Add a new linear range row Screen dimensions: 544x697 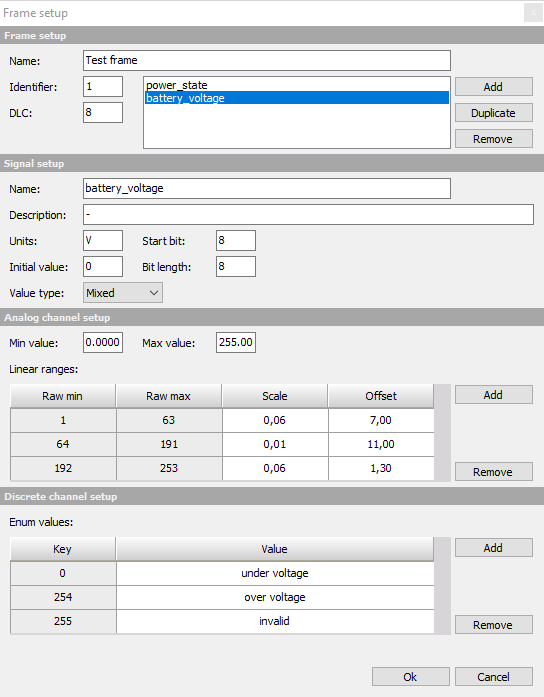[x=493, y=395]
